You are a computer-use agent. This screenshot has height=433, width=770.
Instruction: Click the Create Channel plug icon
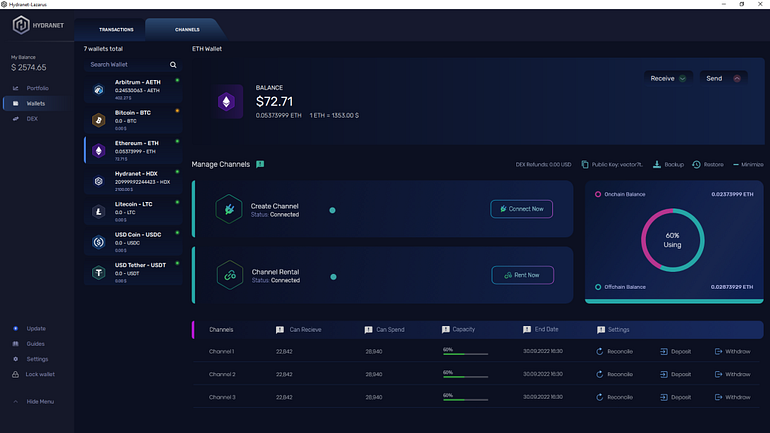click(229, 209)
